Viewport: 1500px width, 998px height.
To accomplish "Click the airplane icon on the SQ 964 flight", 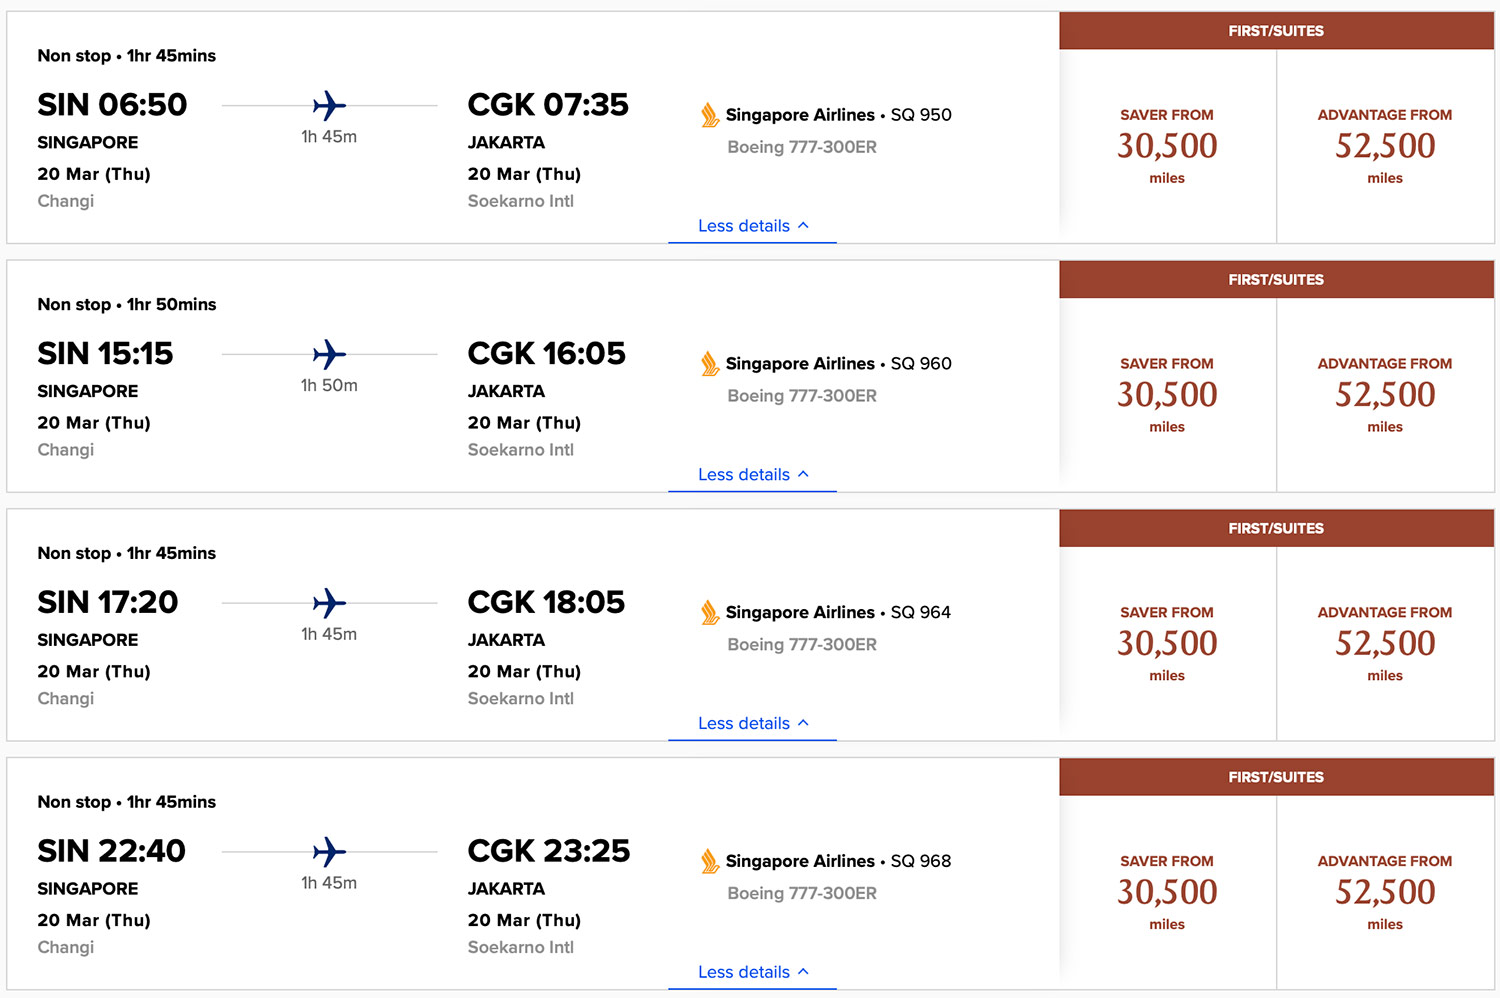I will pyautogui.click(x=329, y=603).
